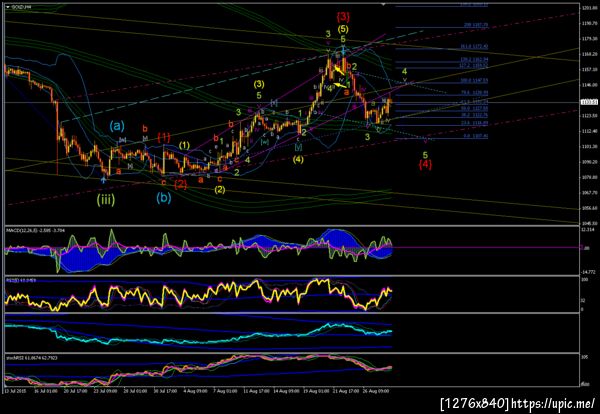Select the red {1} wave label
The image size is (600, 414).
tap(164, 137)
